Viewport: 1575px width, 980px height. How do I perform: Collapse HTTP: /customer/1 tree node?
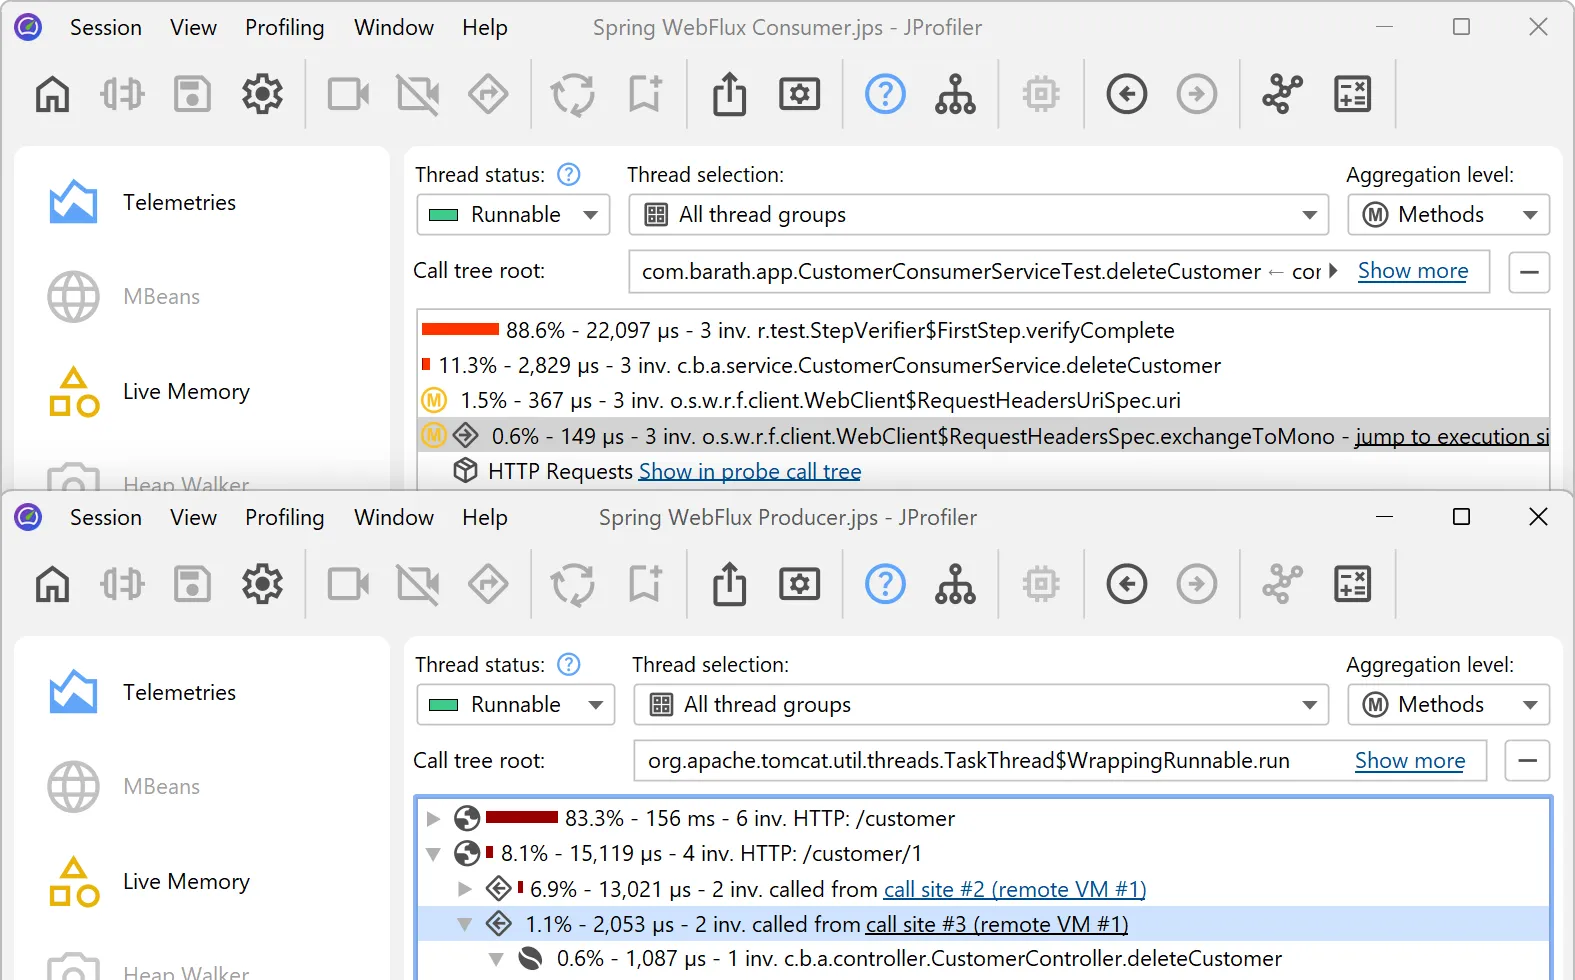point(433,854)
